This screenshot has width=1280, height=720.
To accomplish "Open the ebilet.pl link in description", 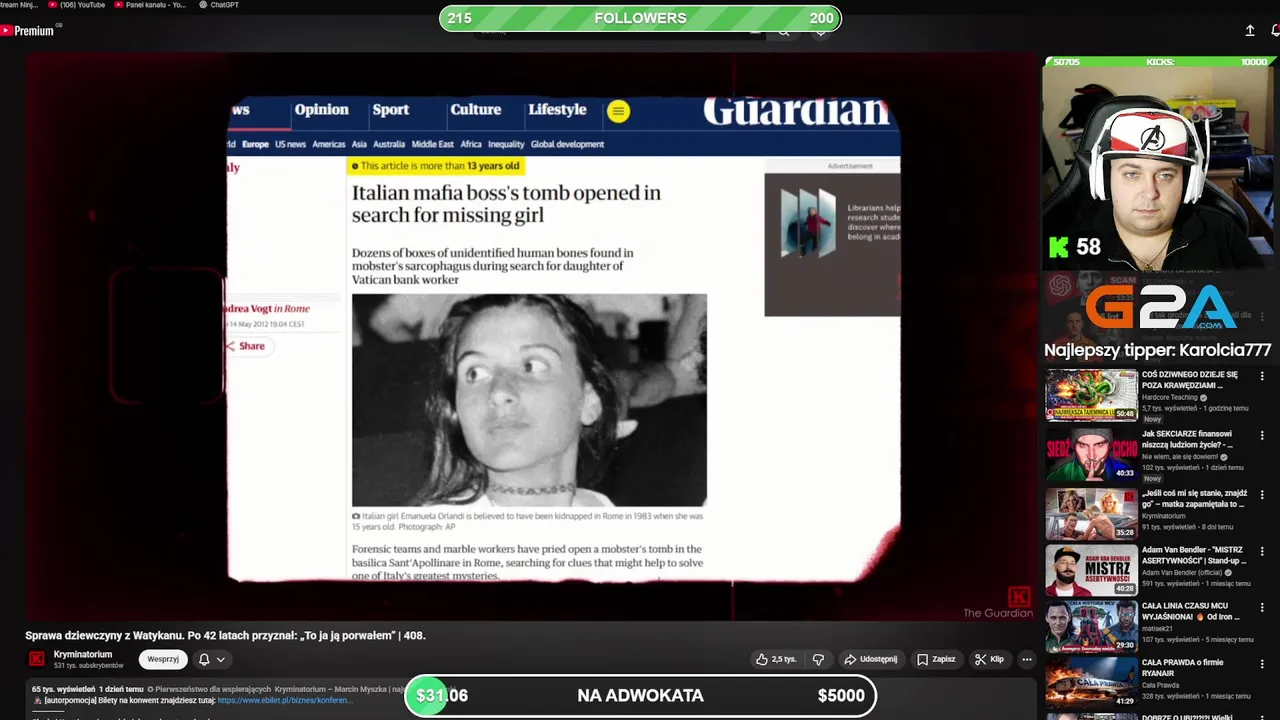I will click(285, 700).
